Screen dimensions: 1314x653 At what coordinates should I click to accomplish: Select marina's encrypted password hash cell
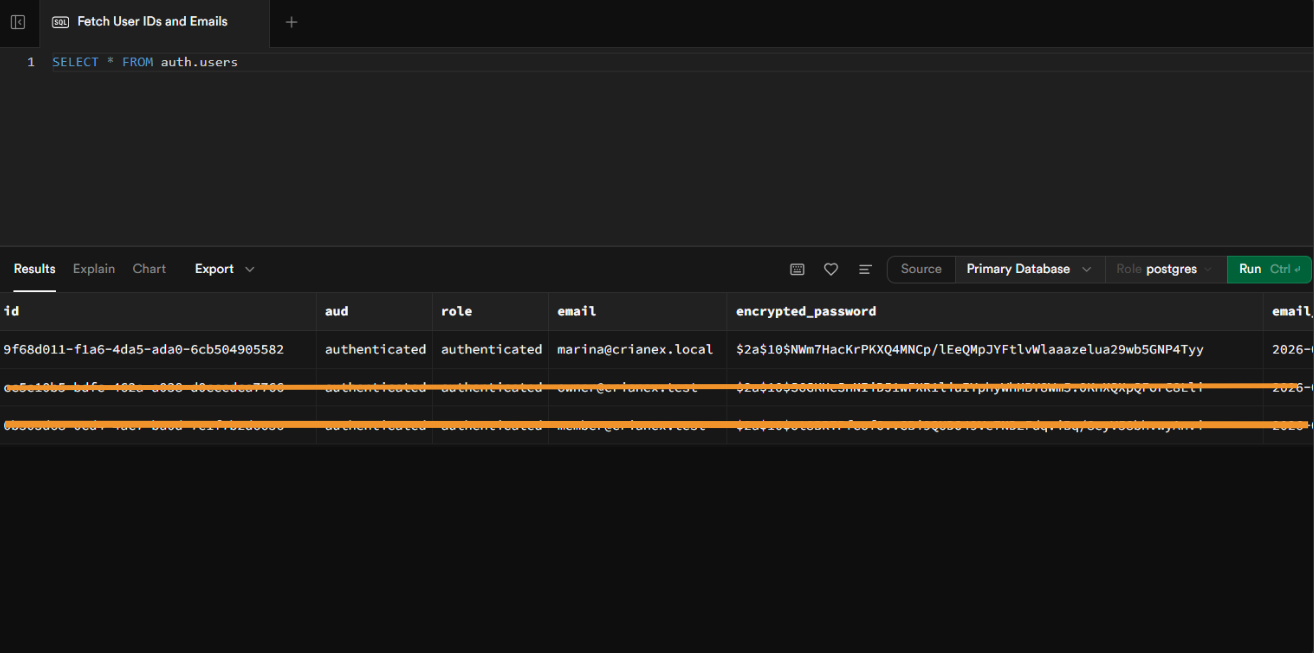tap(995, 349)
